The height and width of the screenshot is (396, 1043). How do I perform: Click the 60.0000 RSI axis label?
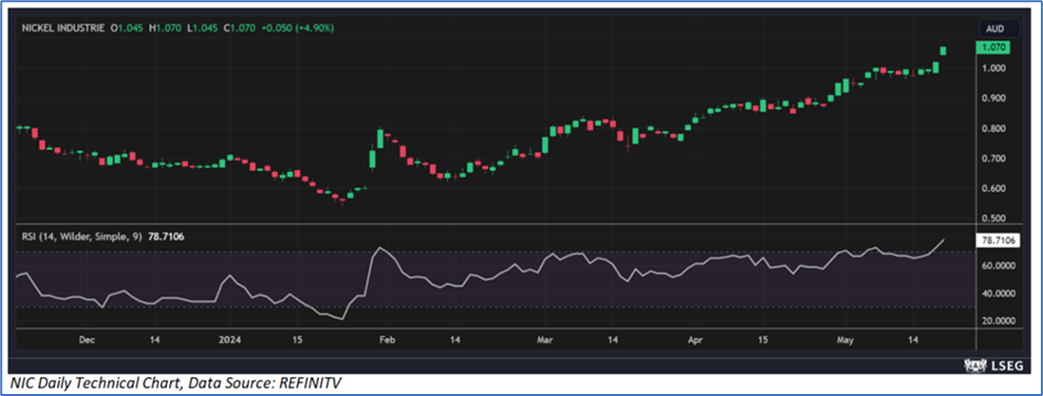coord(997,266)
